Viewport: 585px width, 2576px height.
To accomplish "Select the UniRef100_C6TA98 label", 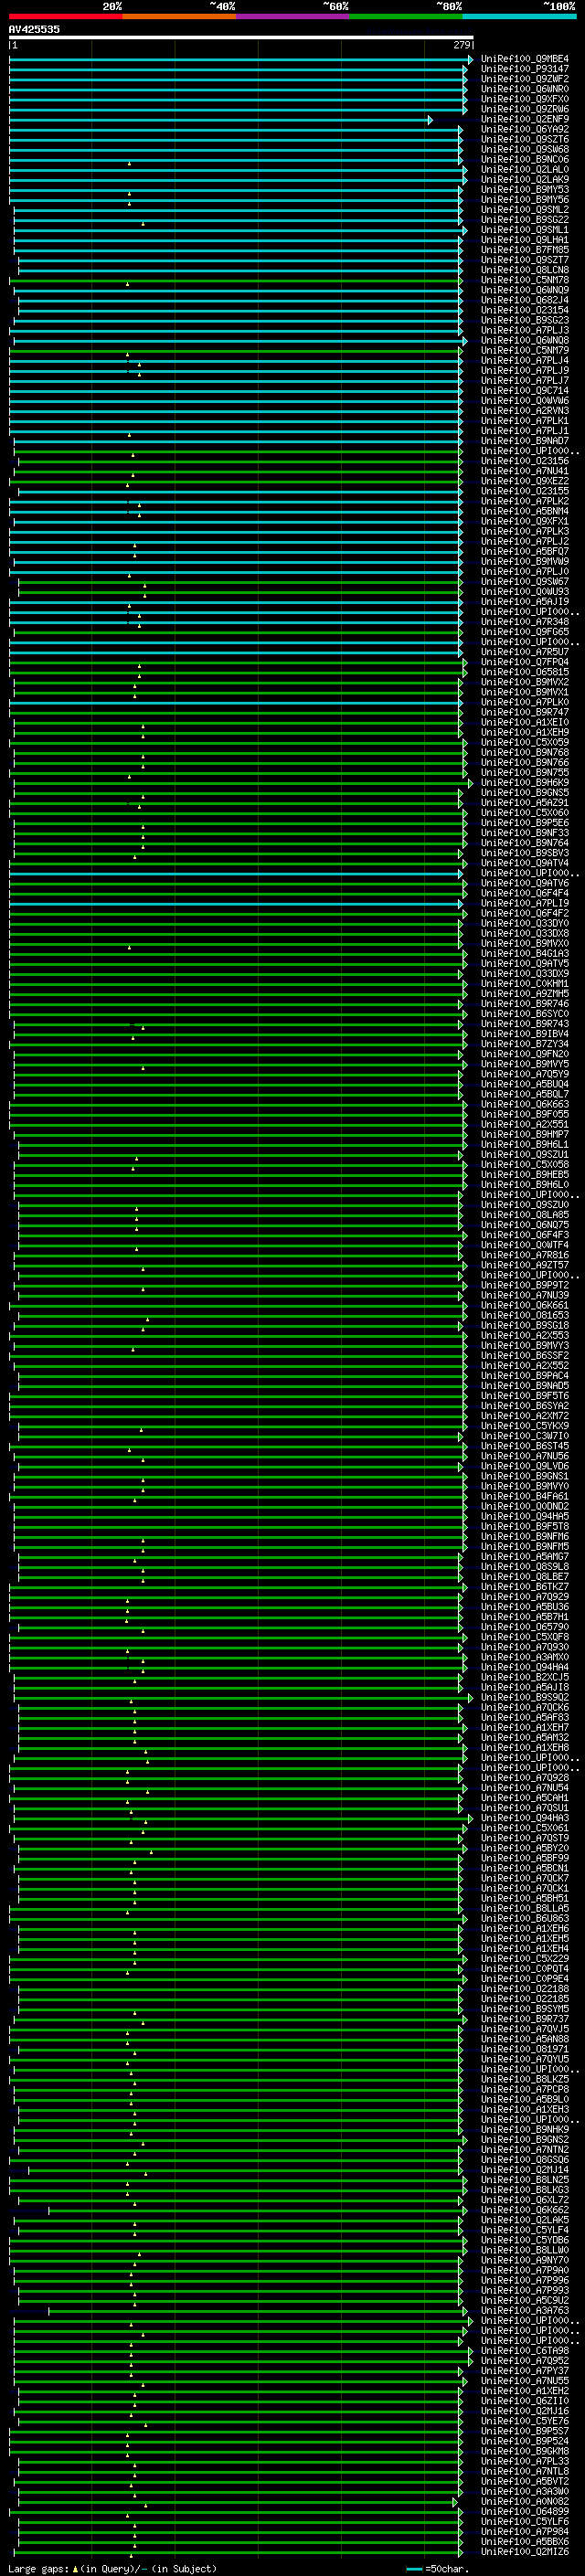I will pos(525,2351).
